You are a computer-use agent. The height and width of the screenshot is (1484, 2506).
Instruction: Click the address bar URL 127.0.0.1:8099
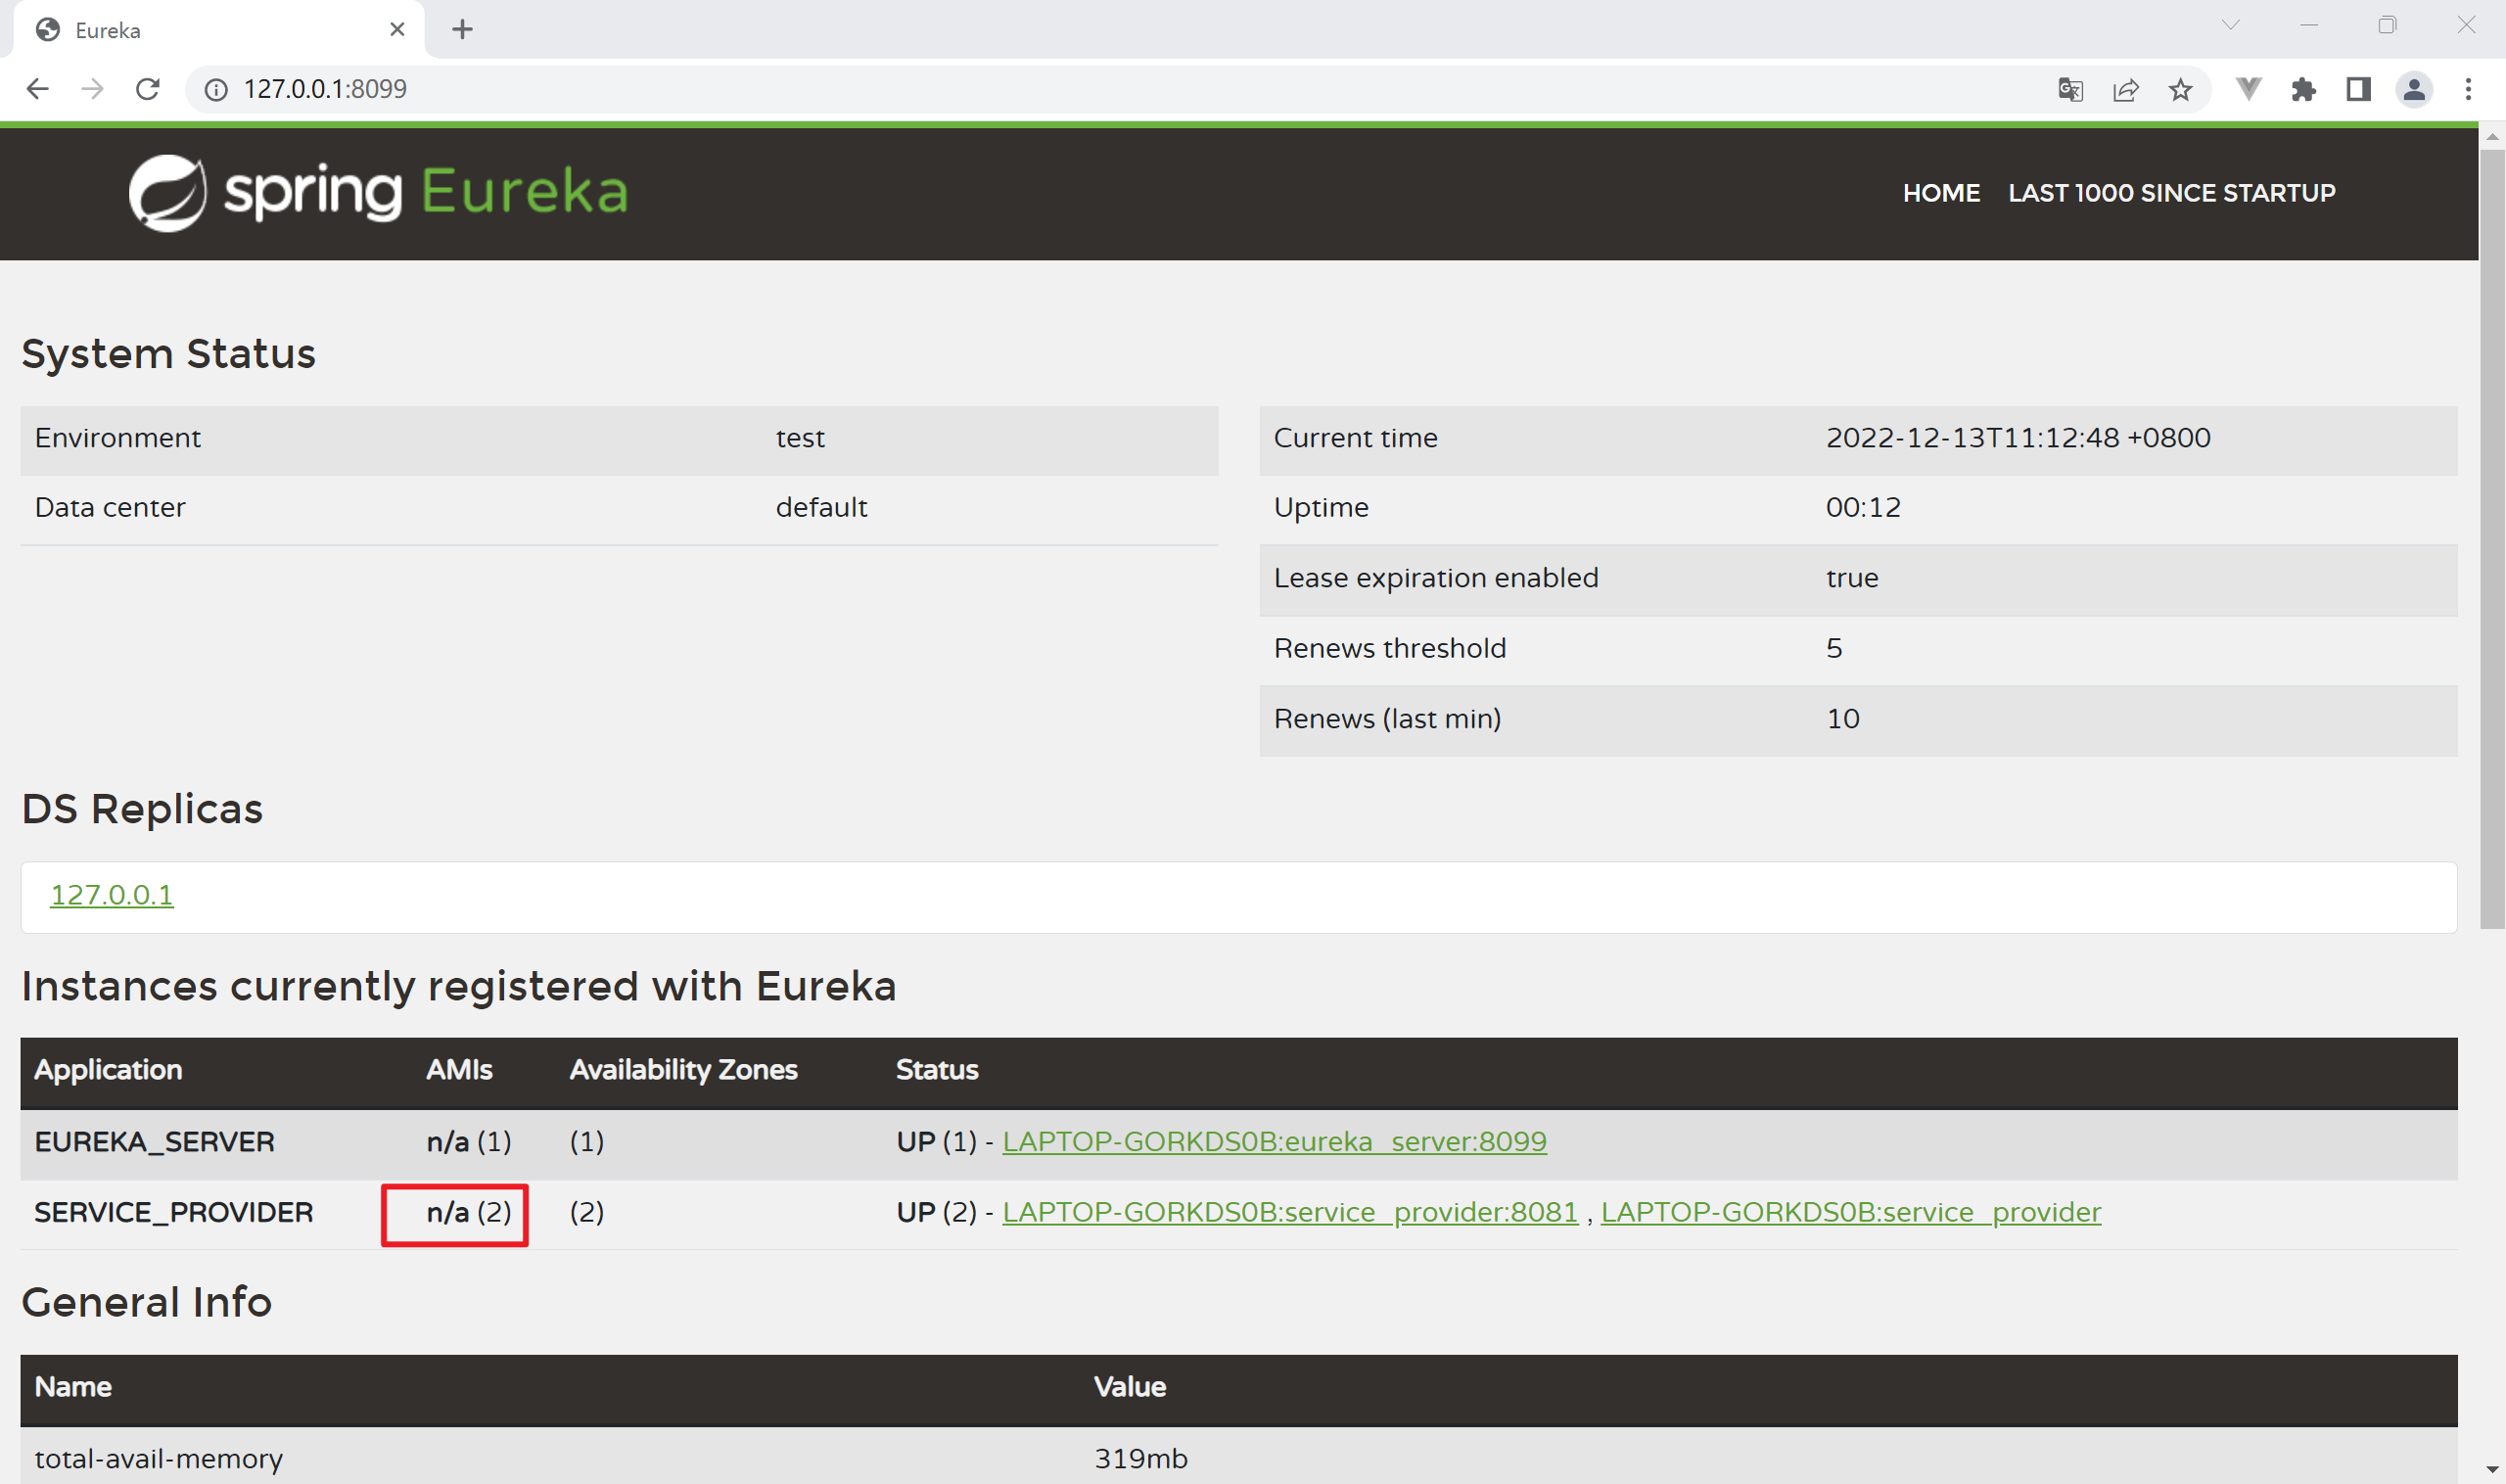click(325, 89)
